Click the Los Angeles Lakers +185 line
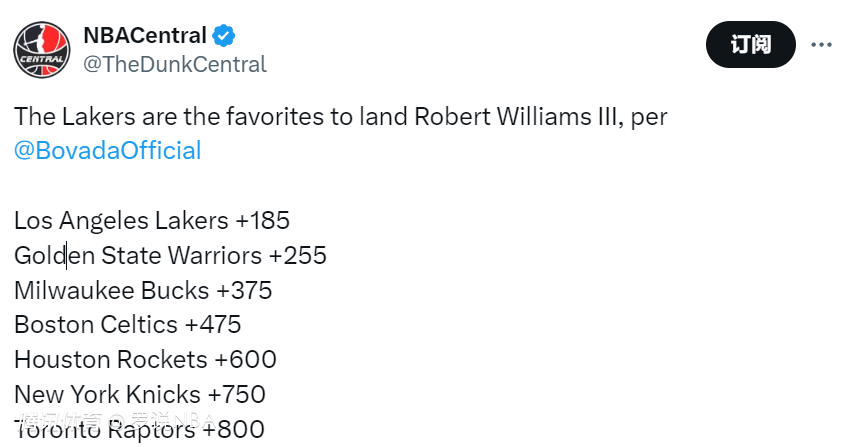This screenshot has width=844, height=447. (x=152, y=221)
